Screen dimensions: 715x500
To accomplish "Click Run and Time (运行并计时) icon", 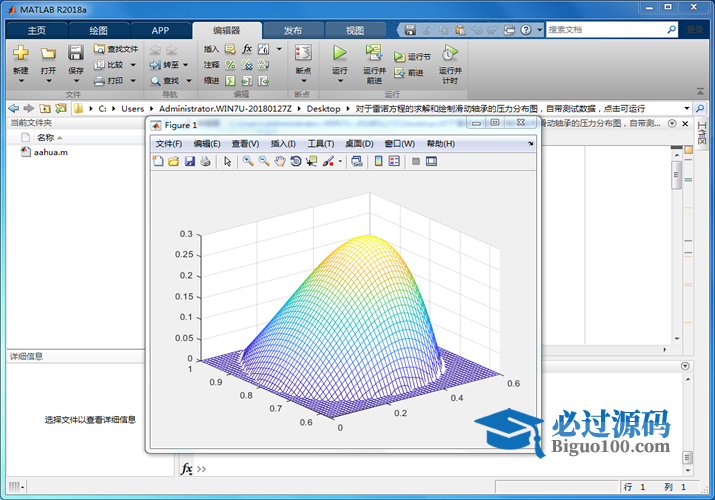I will [450, 53].
